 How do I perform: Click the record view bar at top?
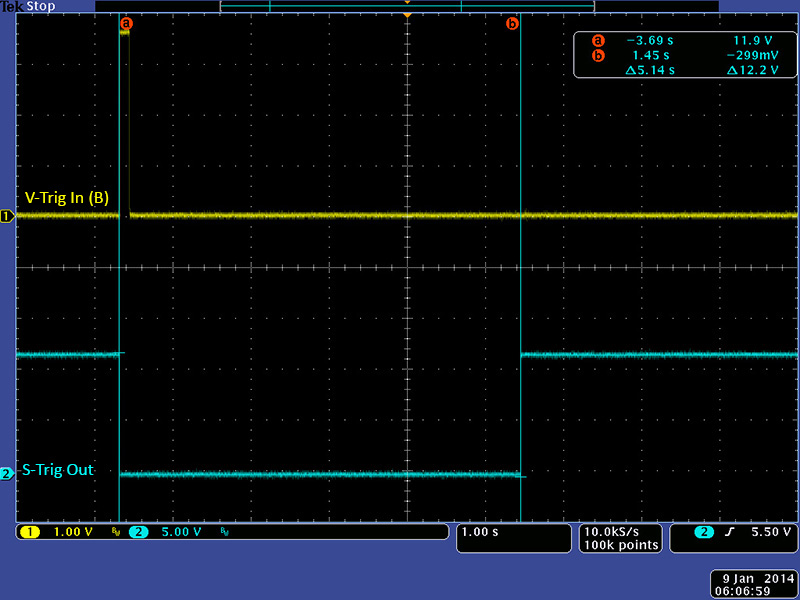point(407,6)
